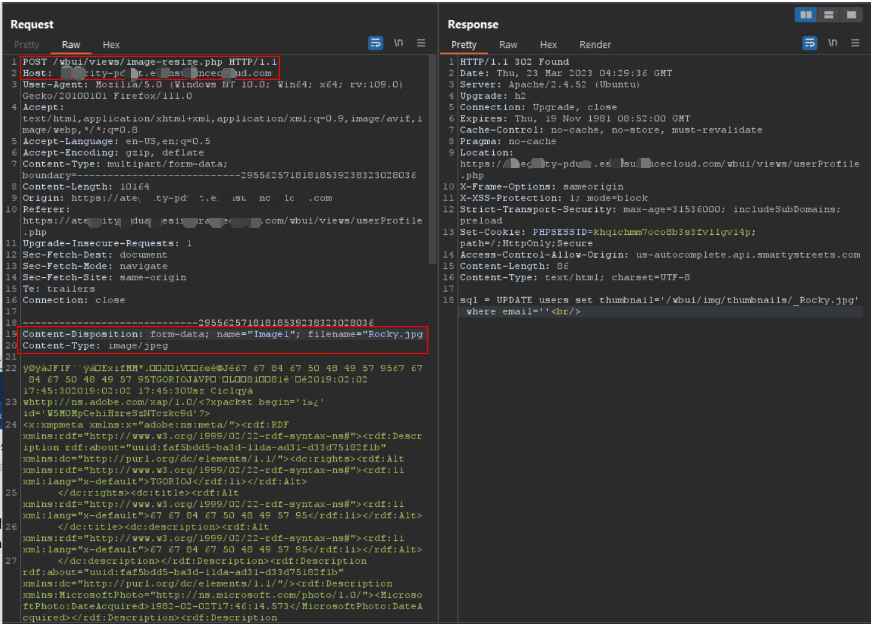Open the Response panel hamburger menu
The width and height of the screenshot is (871, 625).
click(x=853, y=44)
